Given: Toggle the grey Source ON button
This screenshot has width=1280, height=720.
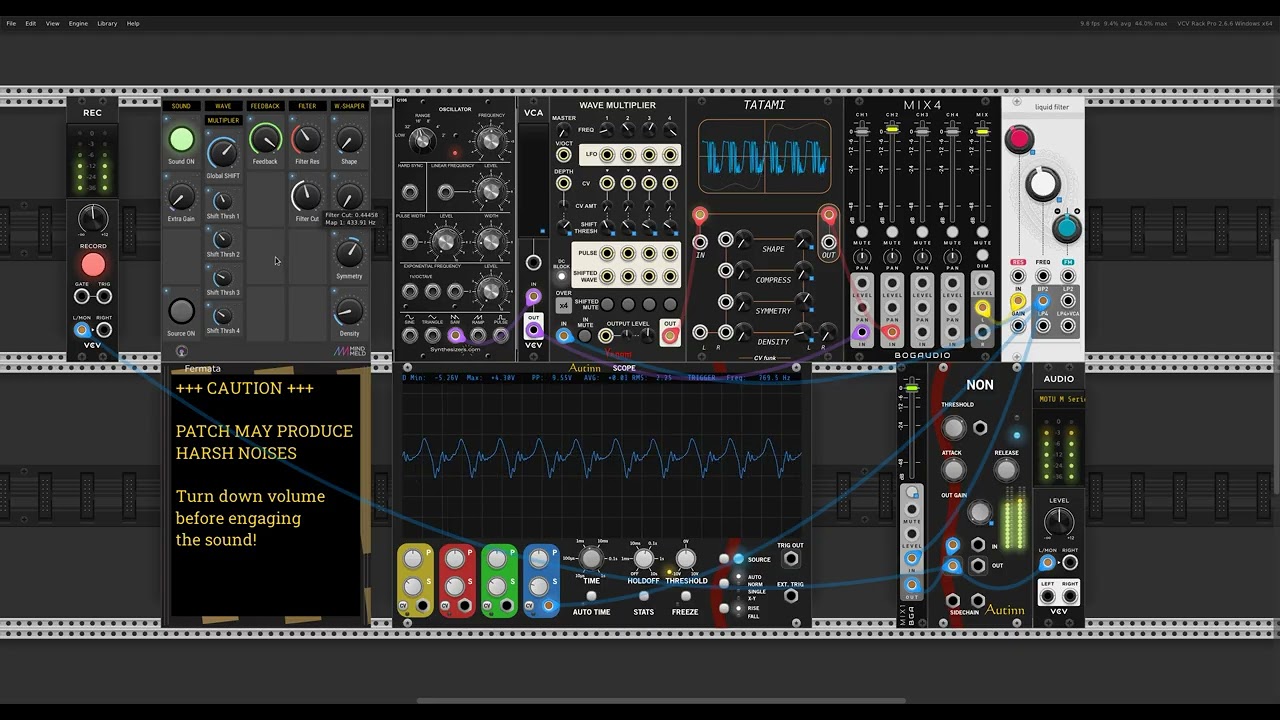Looking at the screenshot, I should click(181, 311).
